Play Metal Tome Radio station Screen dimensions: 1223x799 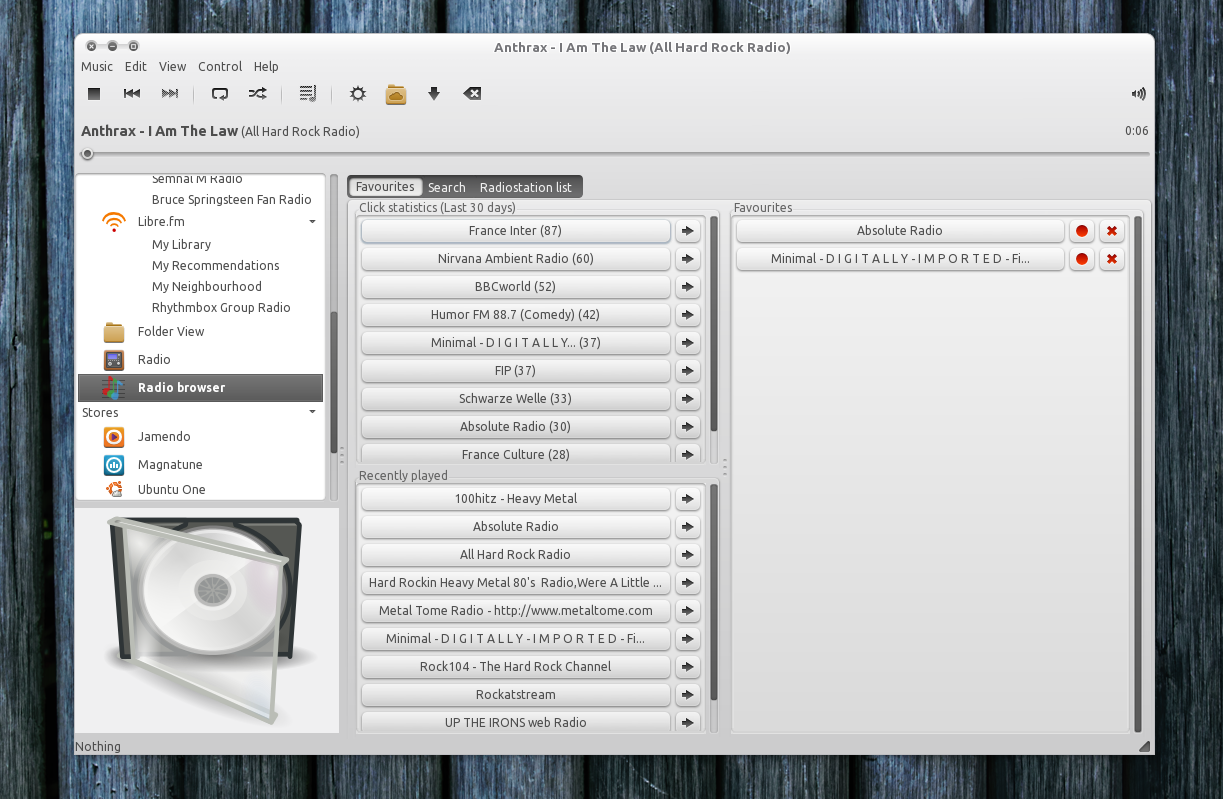click(x=515, y=611)
